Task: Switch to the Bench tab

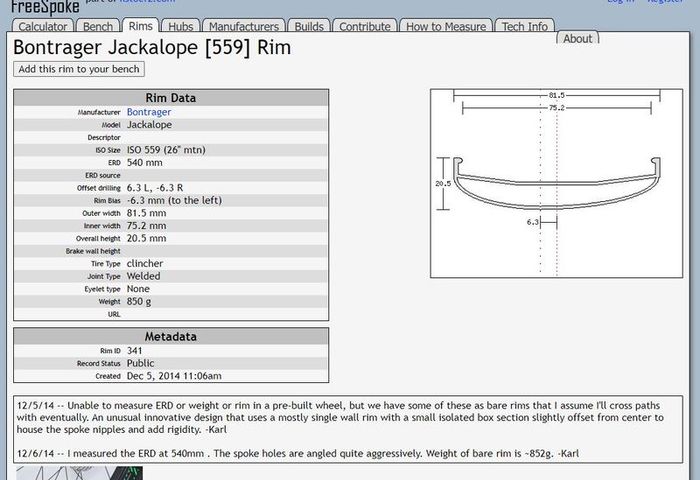Action: pyautogui.click(x=98, y=26)
